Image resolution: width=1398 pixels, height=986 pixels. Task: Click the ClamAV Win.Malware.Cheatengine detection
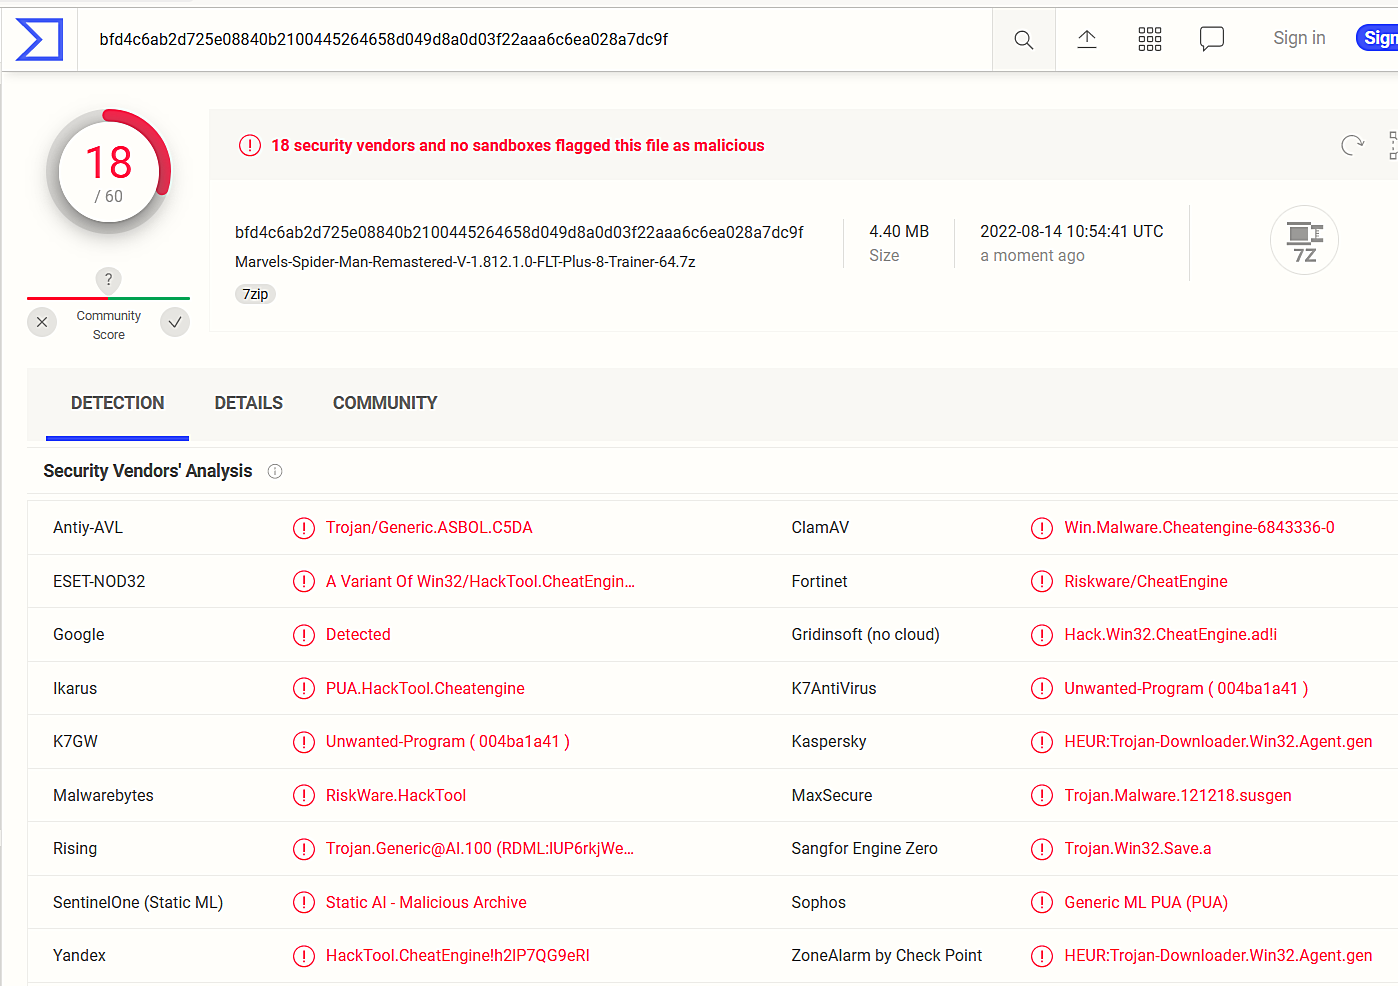tap(1198, 528)
